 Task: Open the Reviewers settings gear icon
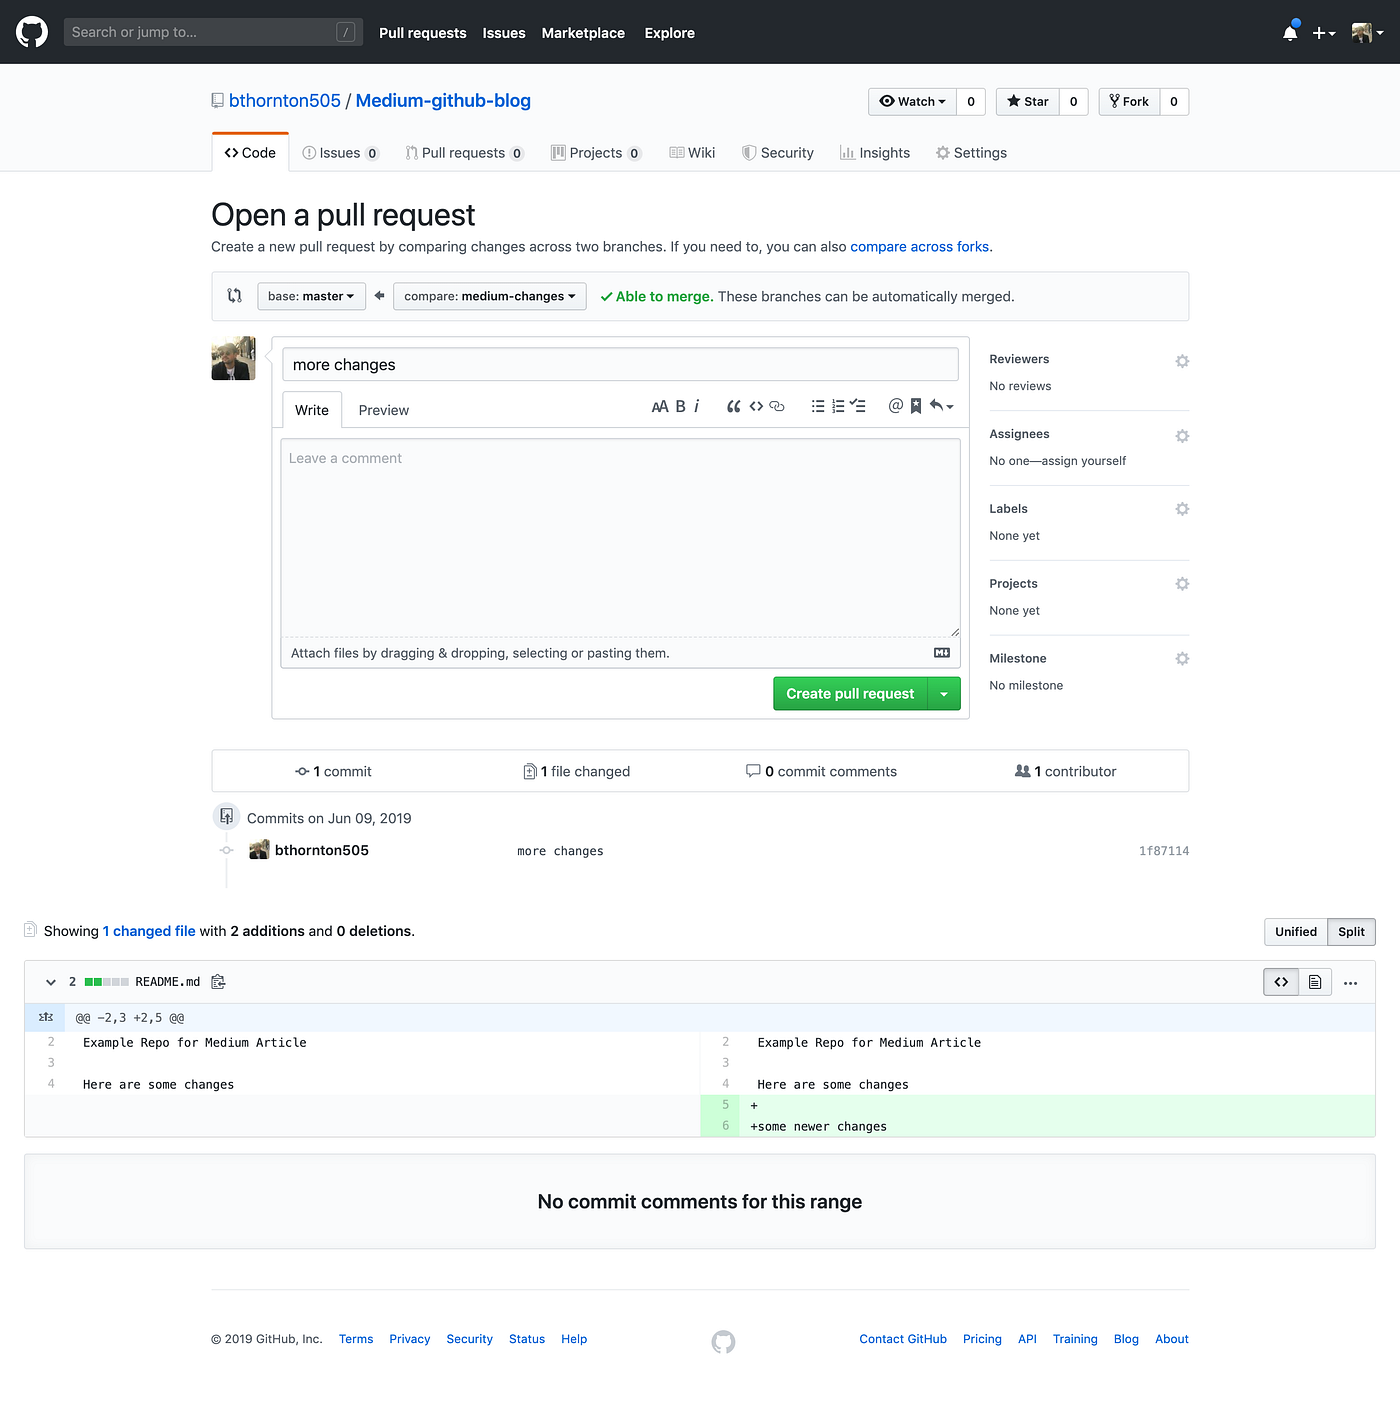coord(1182,361)
